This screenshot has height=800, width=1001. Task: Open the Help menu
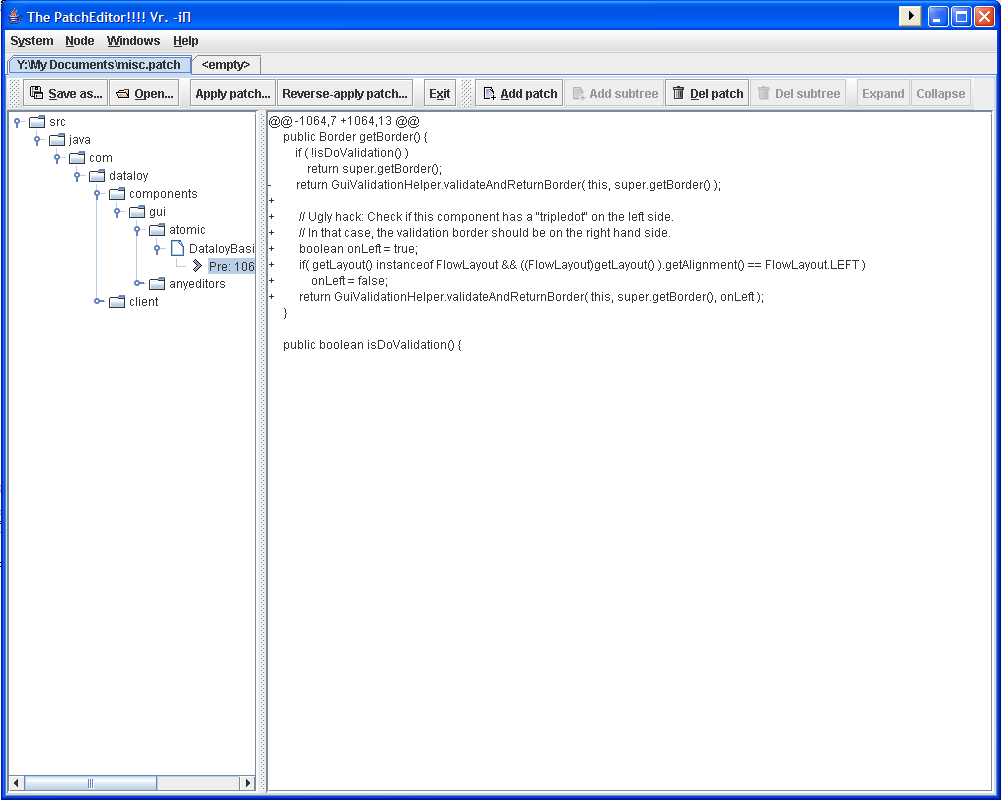tap(186, 41)
